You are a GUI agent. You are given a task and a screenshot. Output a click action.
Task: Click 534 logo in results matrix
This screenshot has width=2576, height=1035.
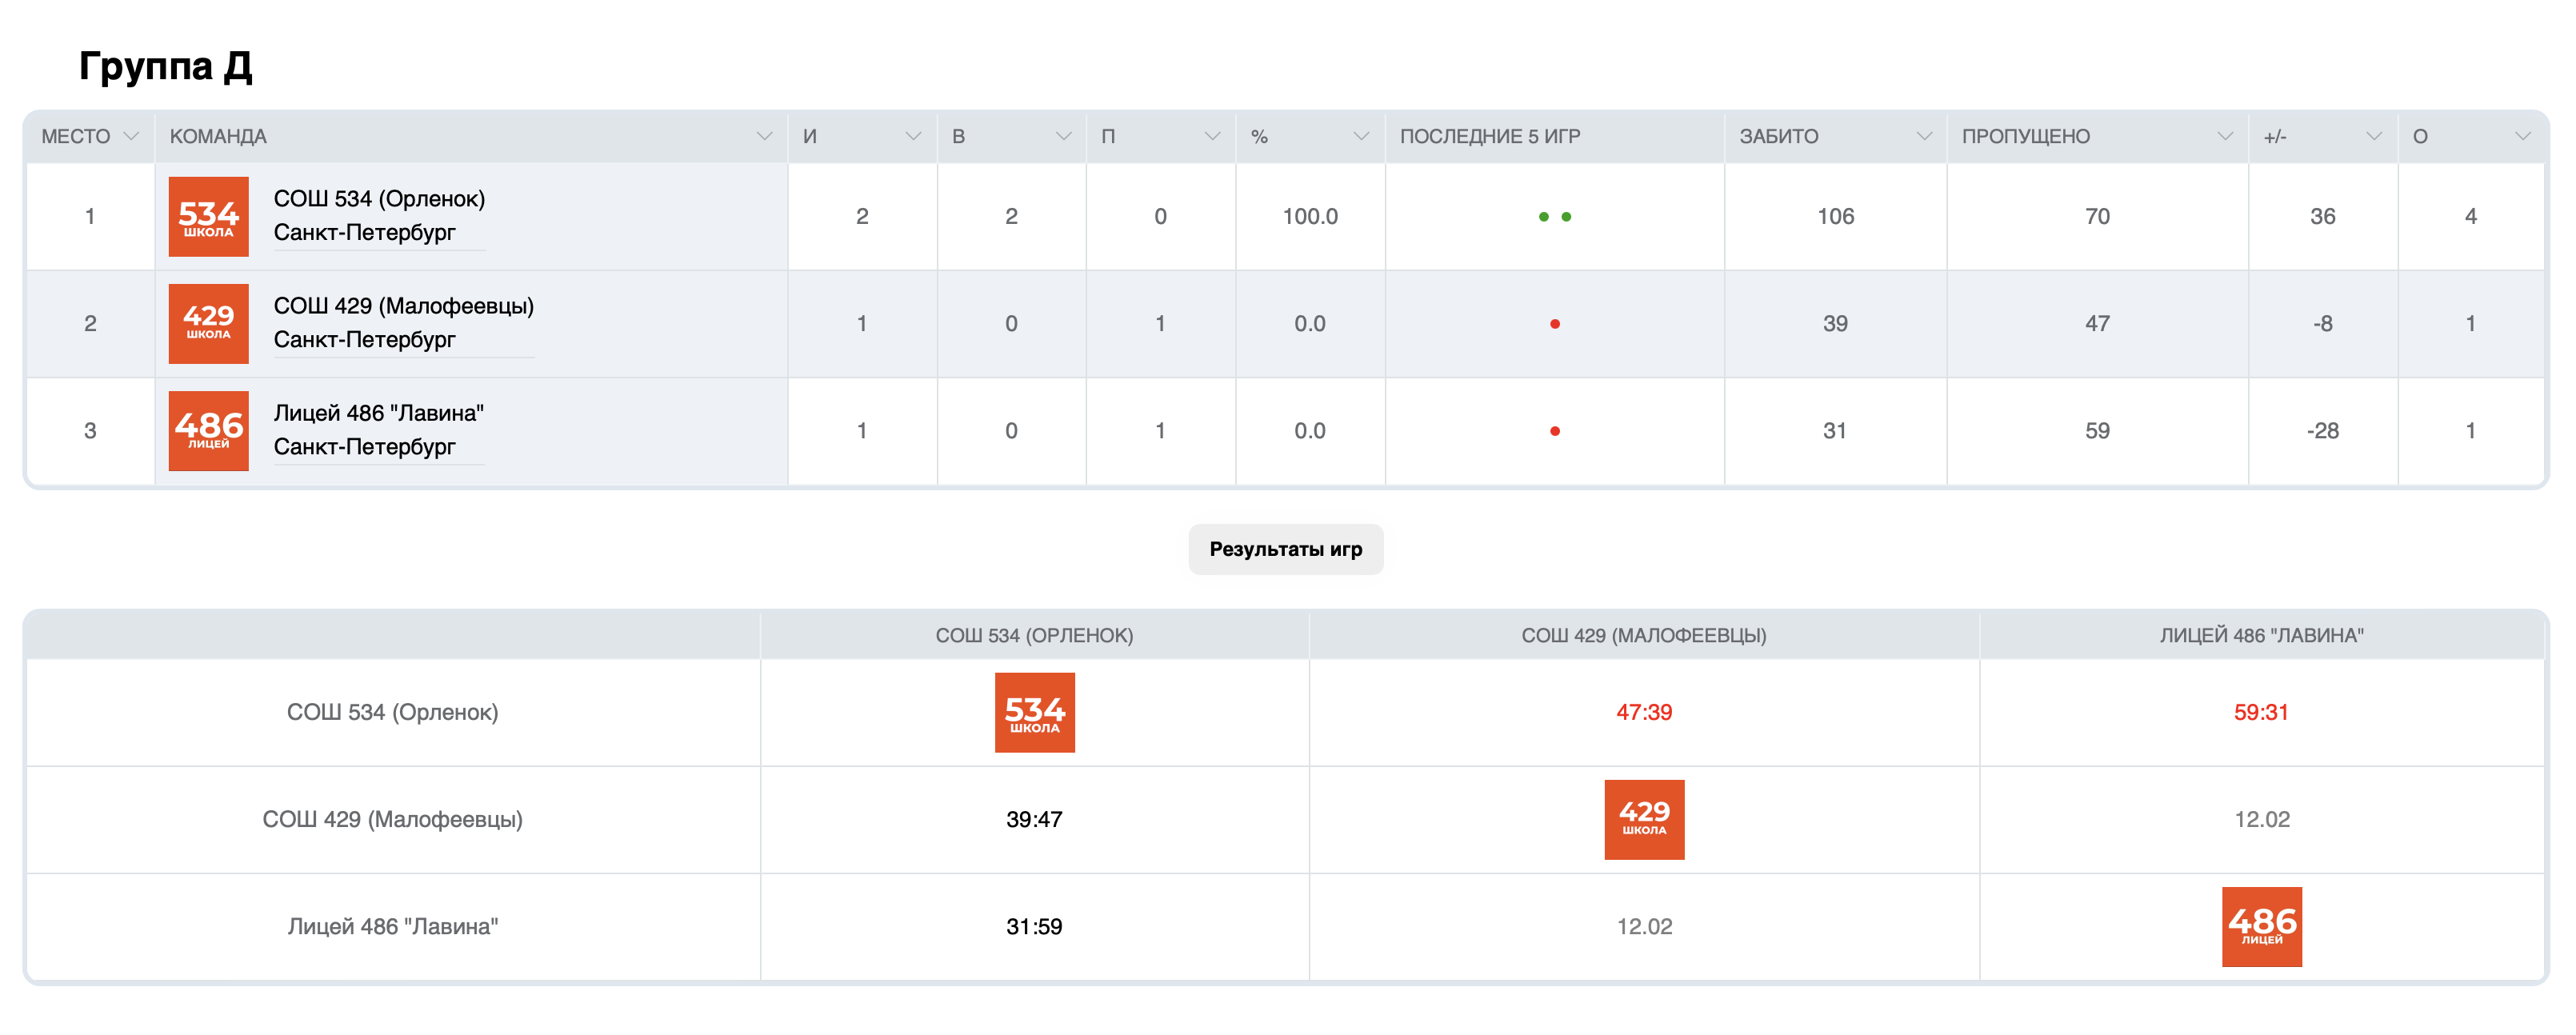click(x=1034, y=712)
